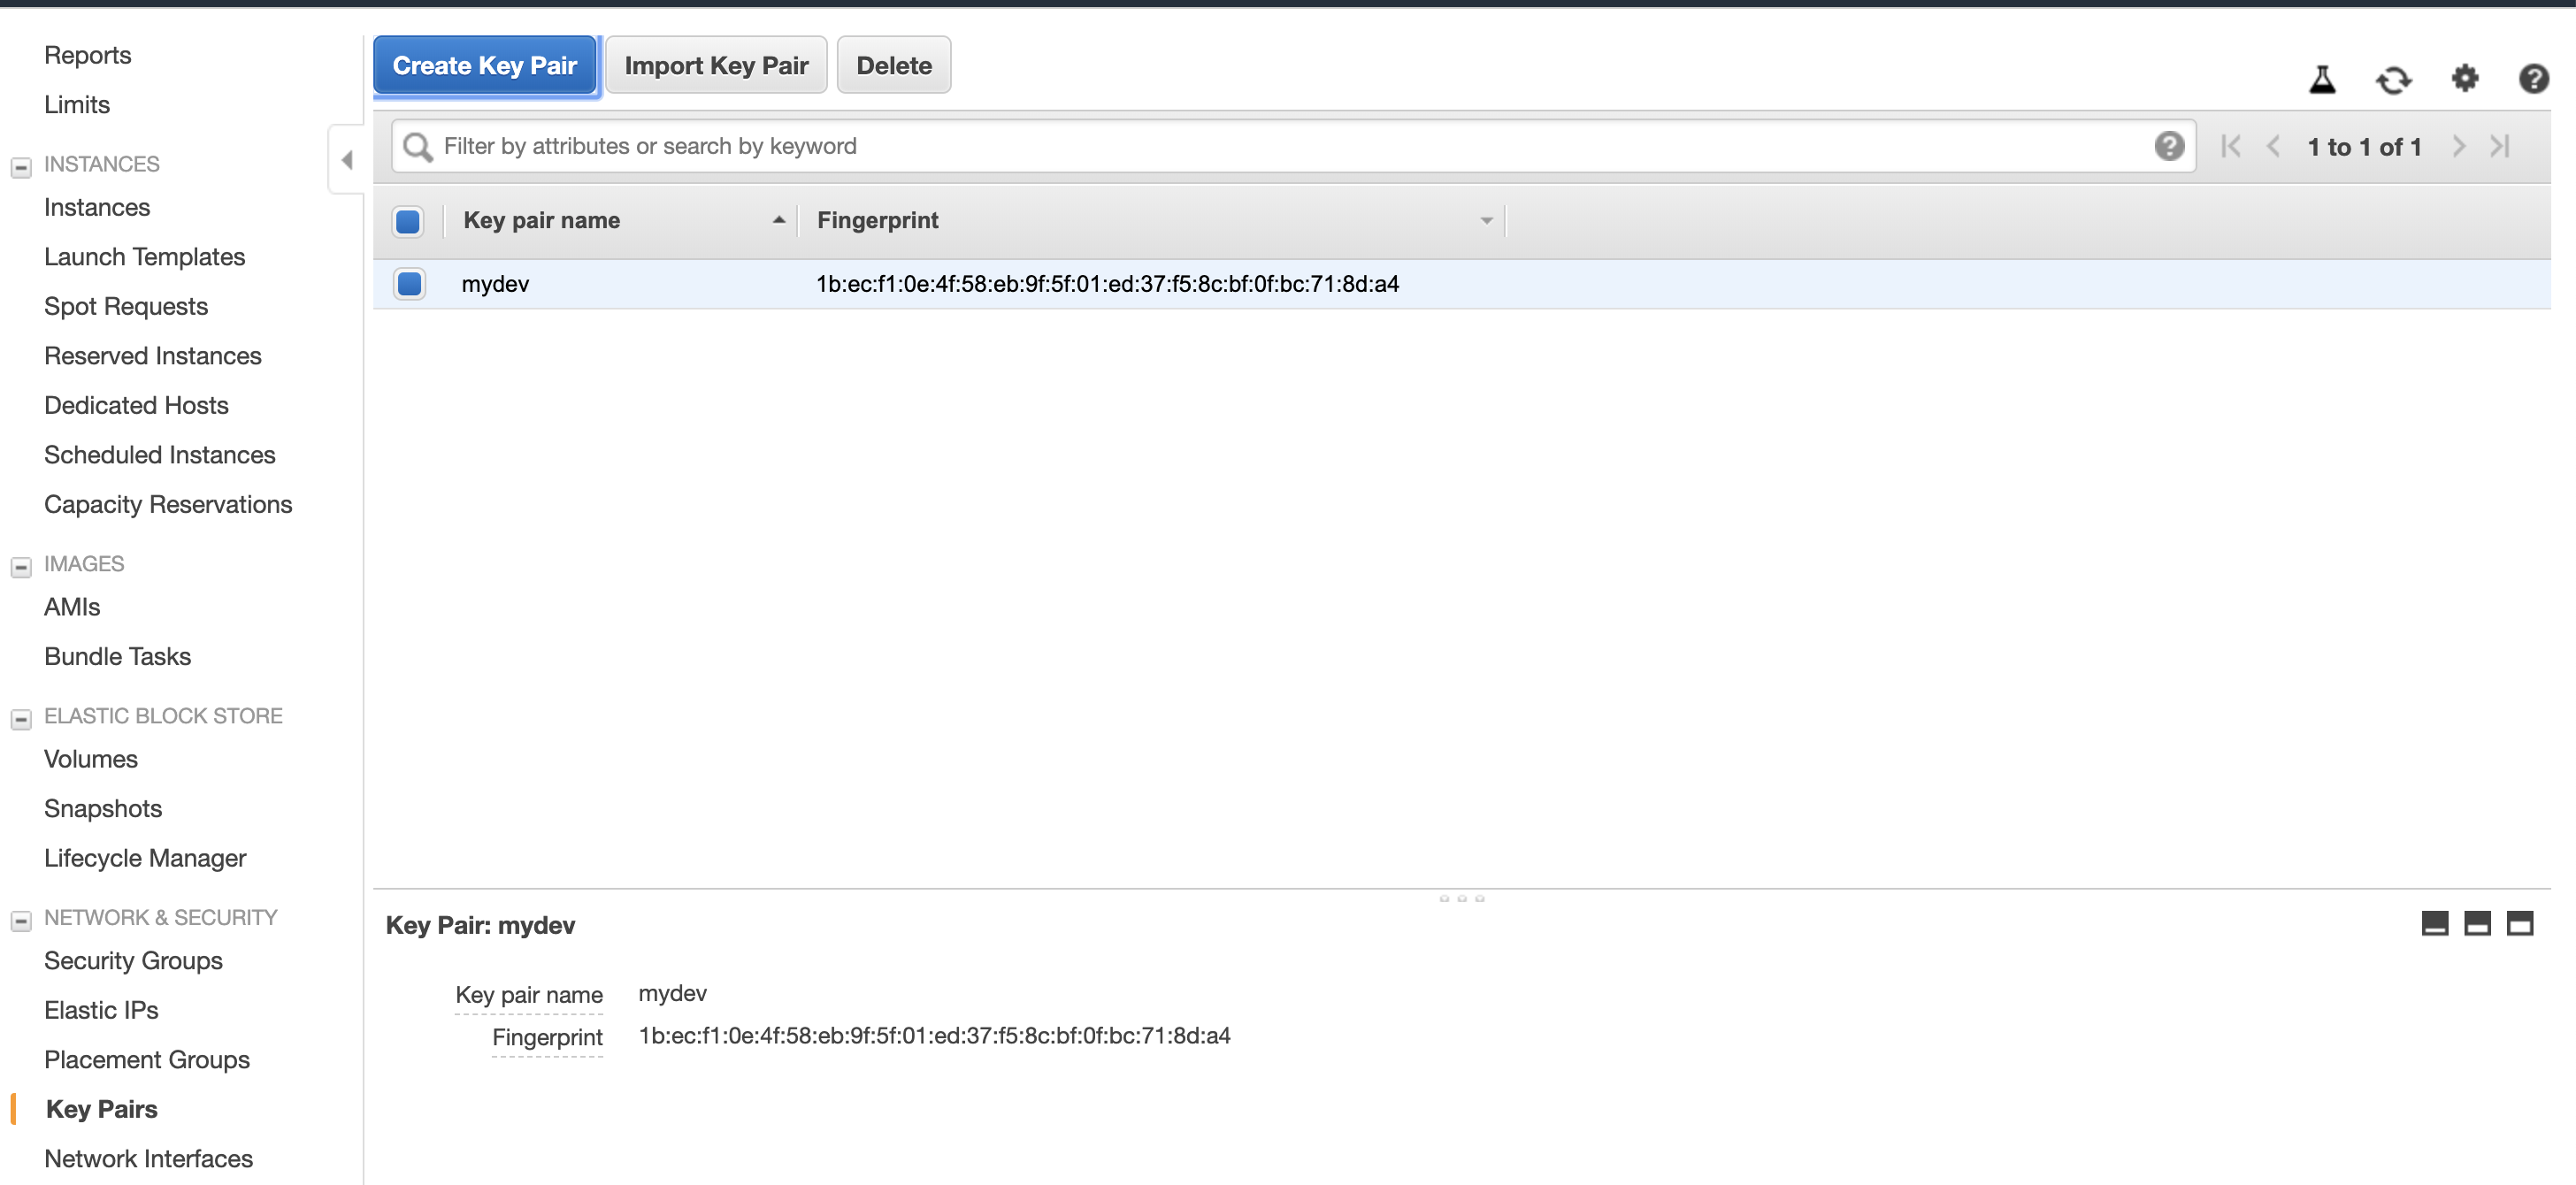Click the mydev name in table row
Screen dimensions: 2576x1185
click(495, 284)
